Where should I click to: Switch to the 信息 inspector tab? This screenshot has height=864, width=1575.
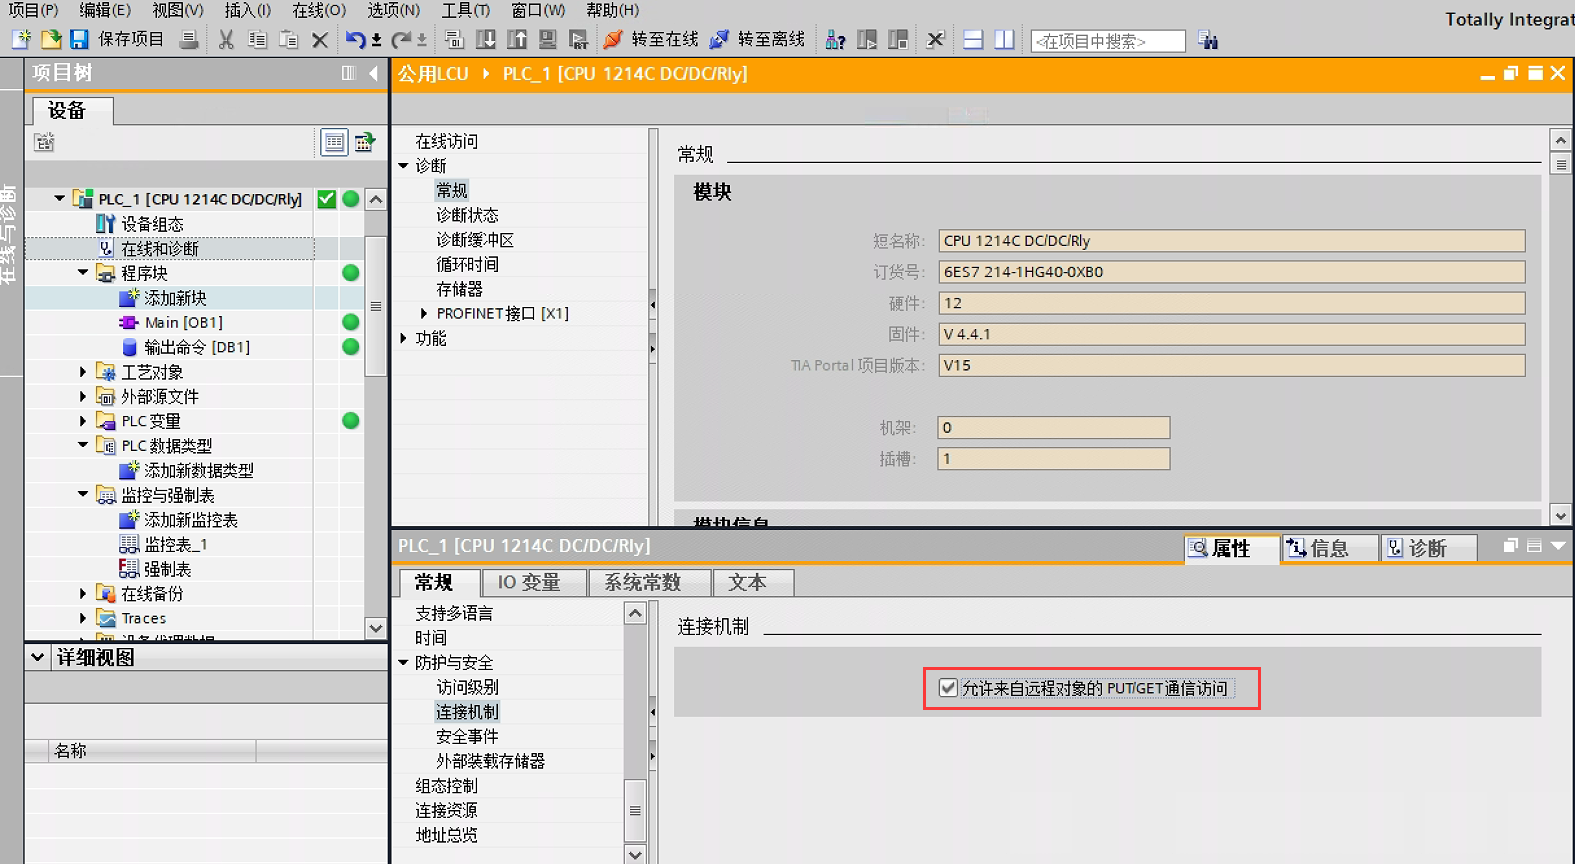pyautogui.click(x=1329, y=548)
